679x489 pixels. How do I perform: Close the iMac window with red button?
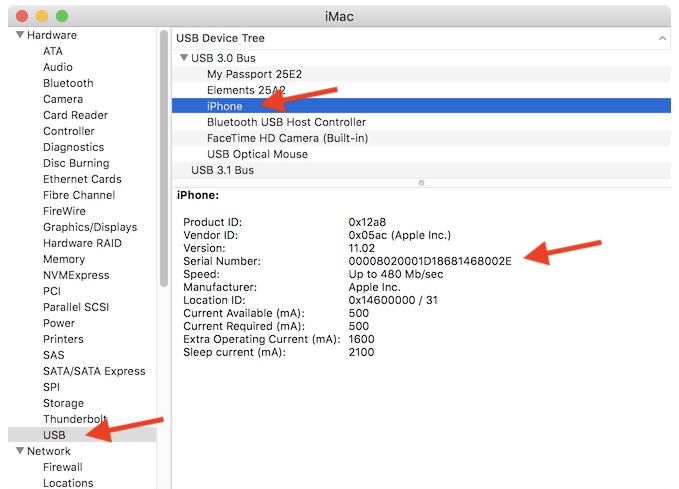[x=22, y=16]
